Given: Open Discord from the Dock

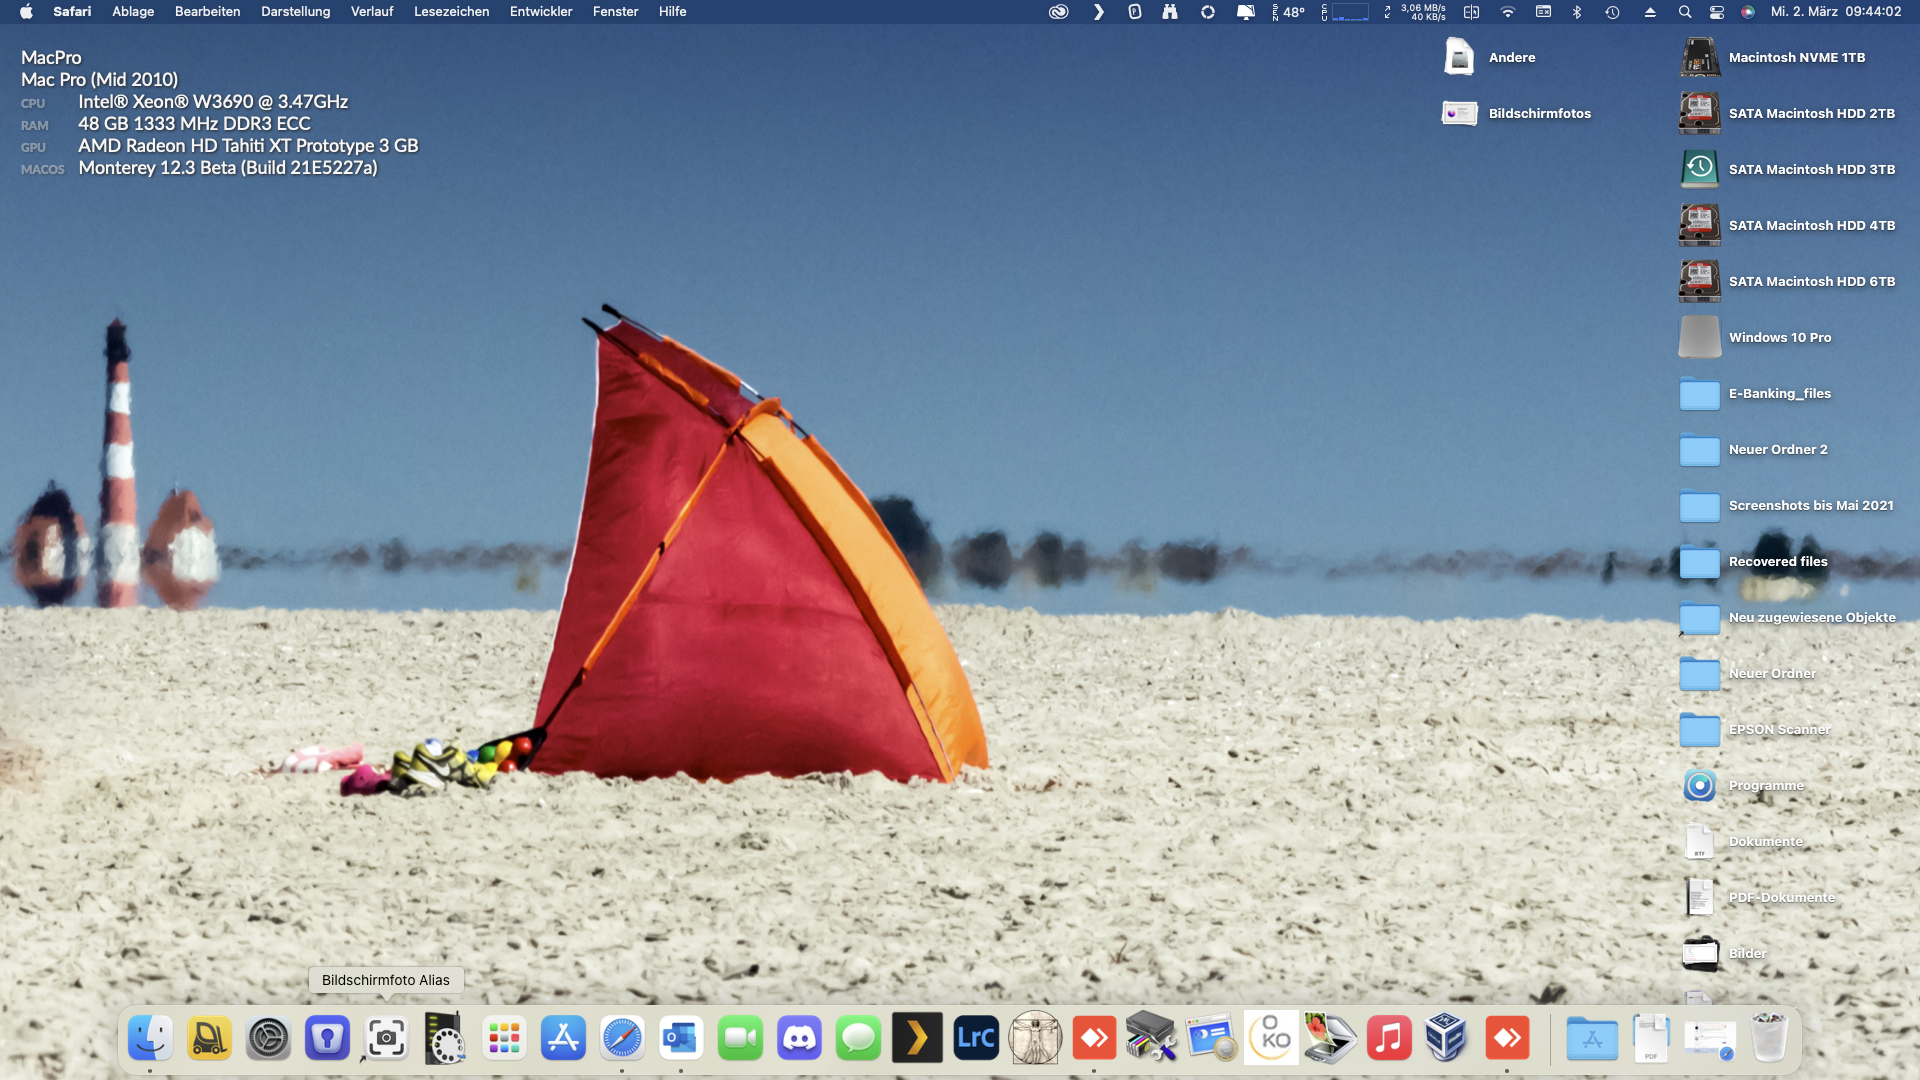Looking at the screenshot, I should tap(799, 1039).
